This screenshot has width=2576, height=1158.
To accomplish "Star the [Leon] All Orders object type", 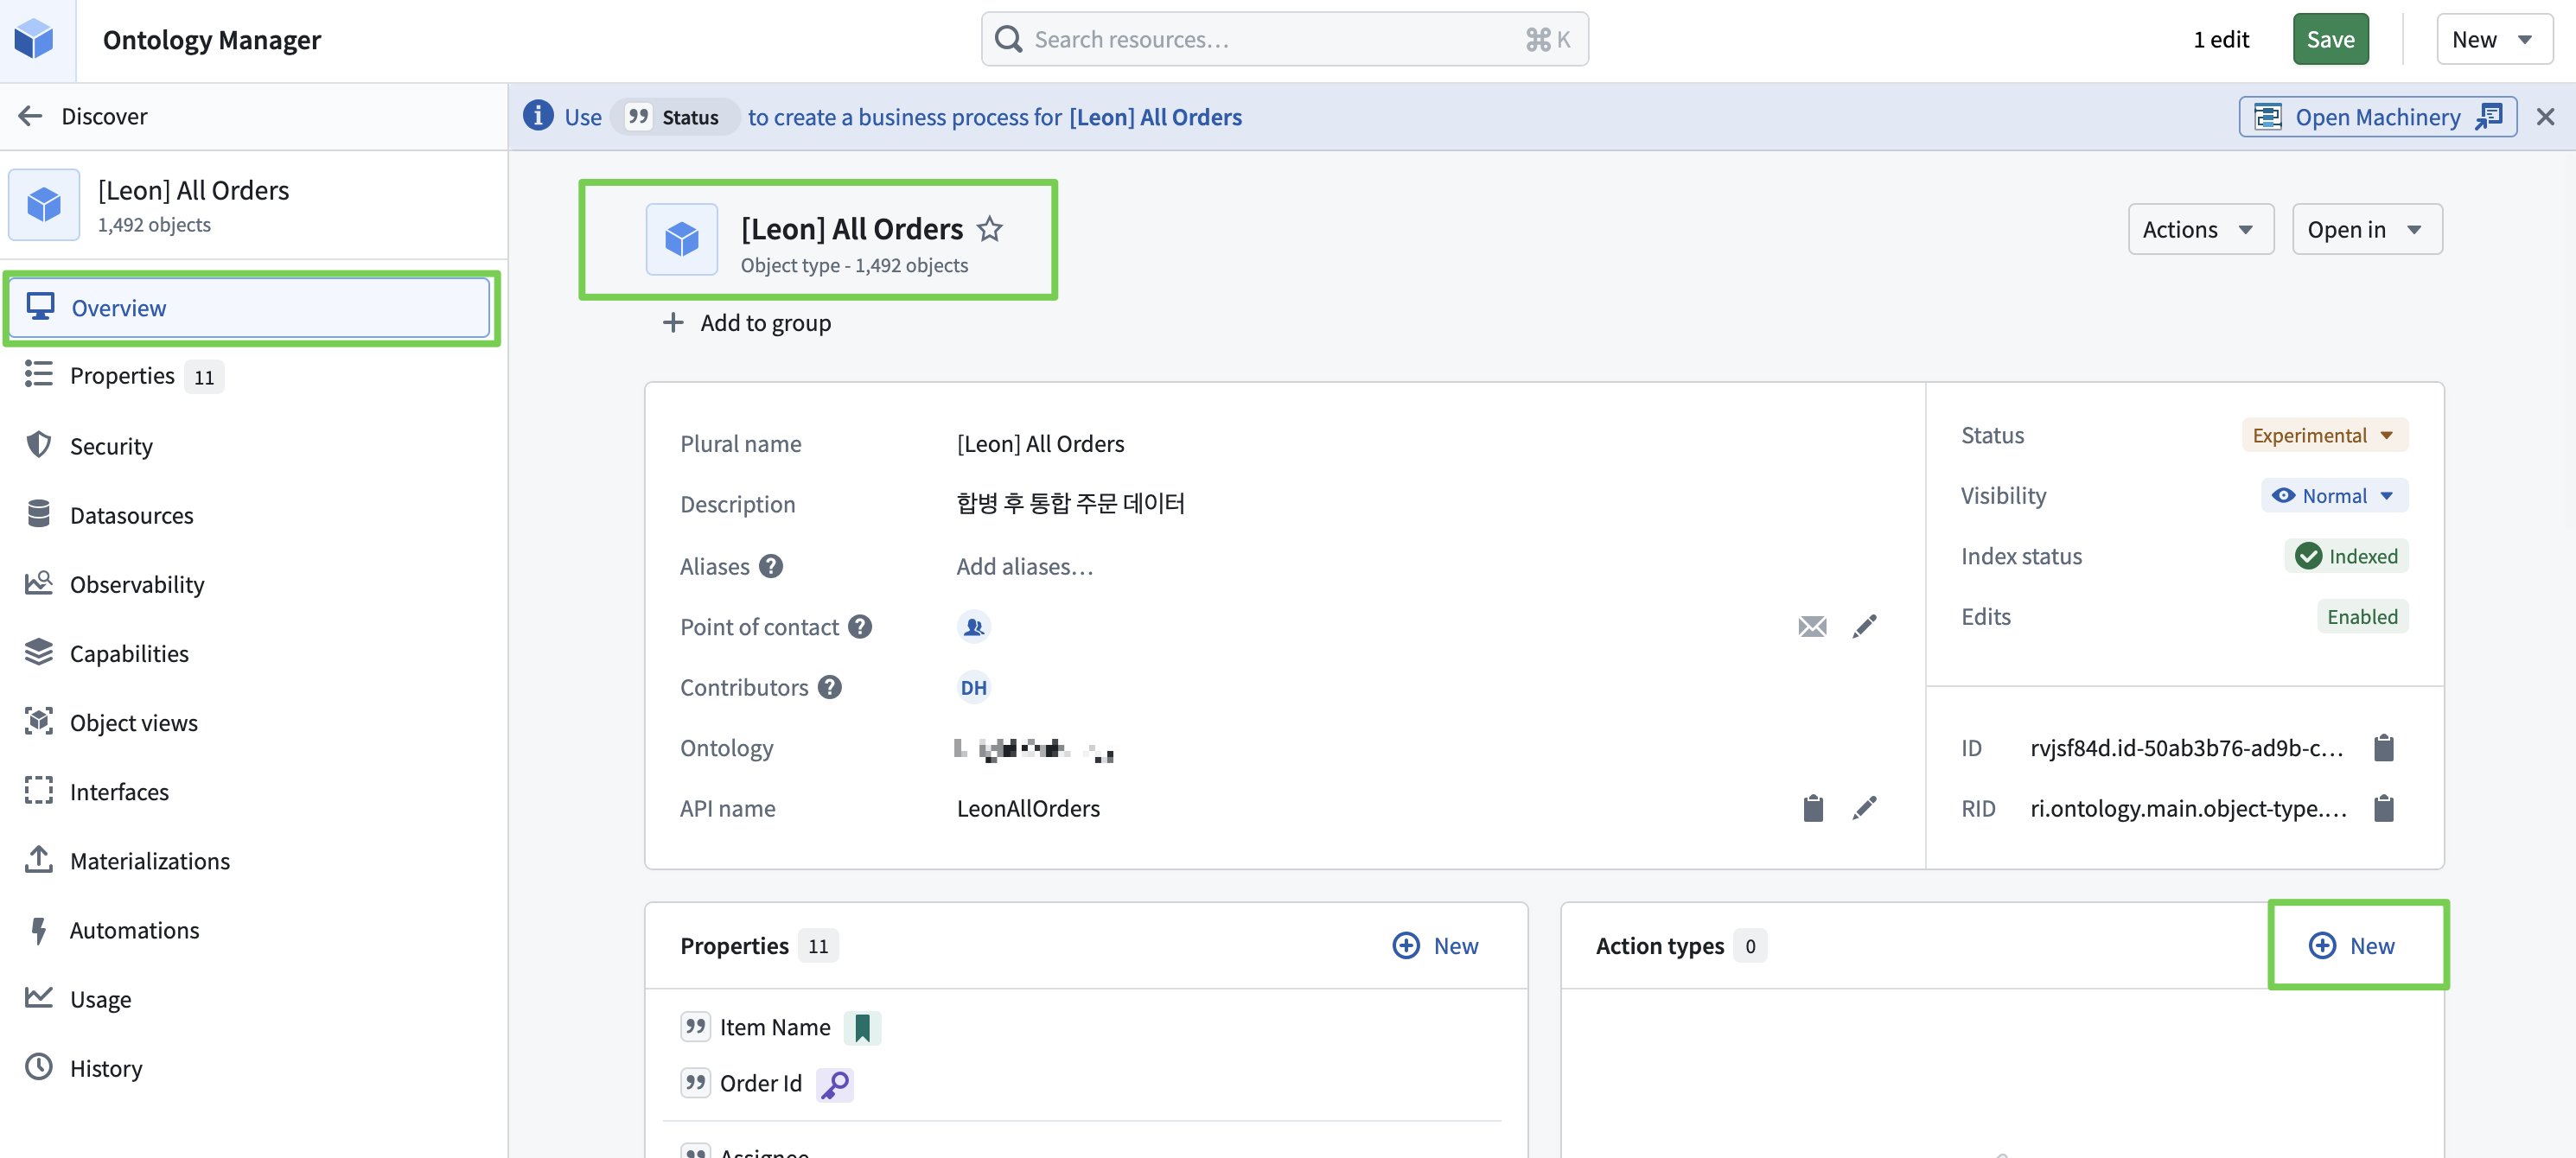I will [989, 229].
